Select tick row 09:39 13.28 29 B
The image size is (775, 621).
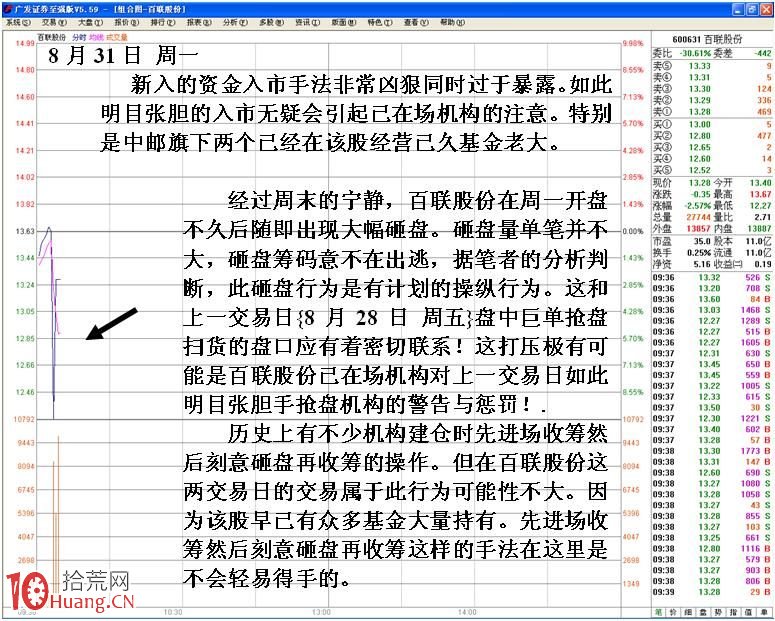(x=712, y=592)
